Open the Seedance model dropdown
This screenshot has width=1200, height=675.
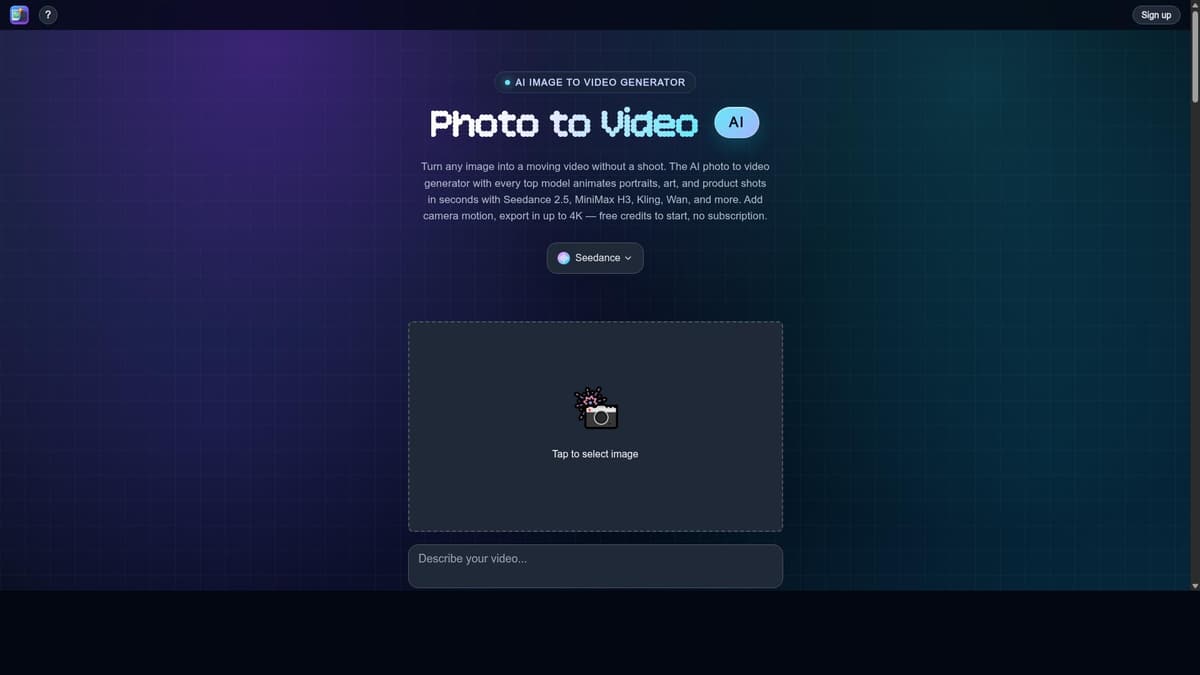click(595, 258)
